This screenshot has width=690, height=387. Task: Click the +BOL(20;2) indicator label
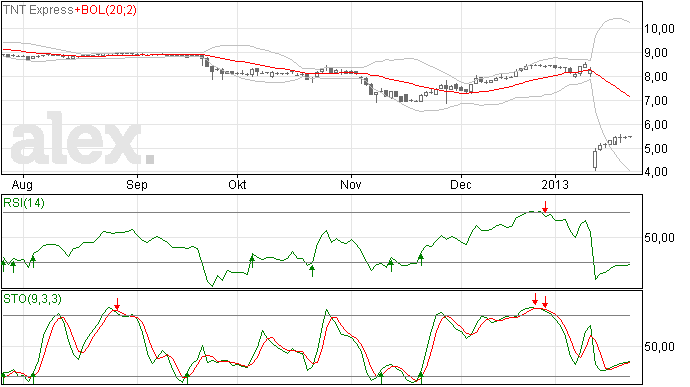click(106, 10)
